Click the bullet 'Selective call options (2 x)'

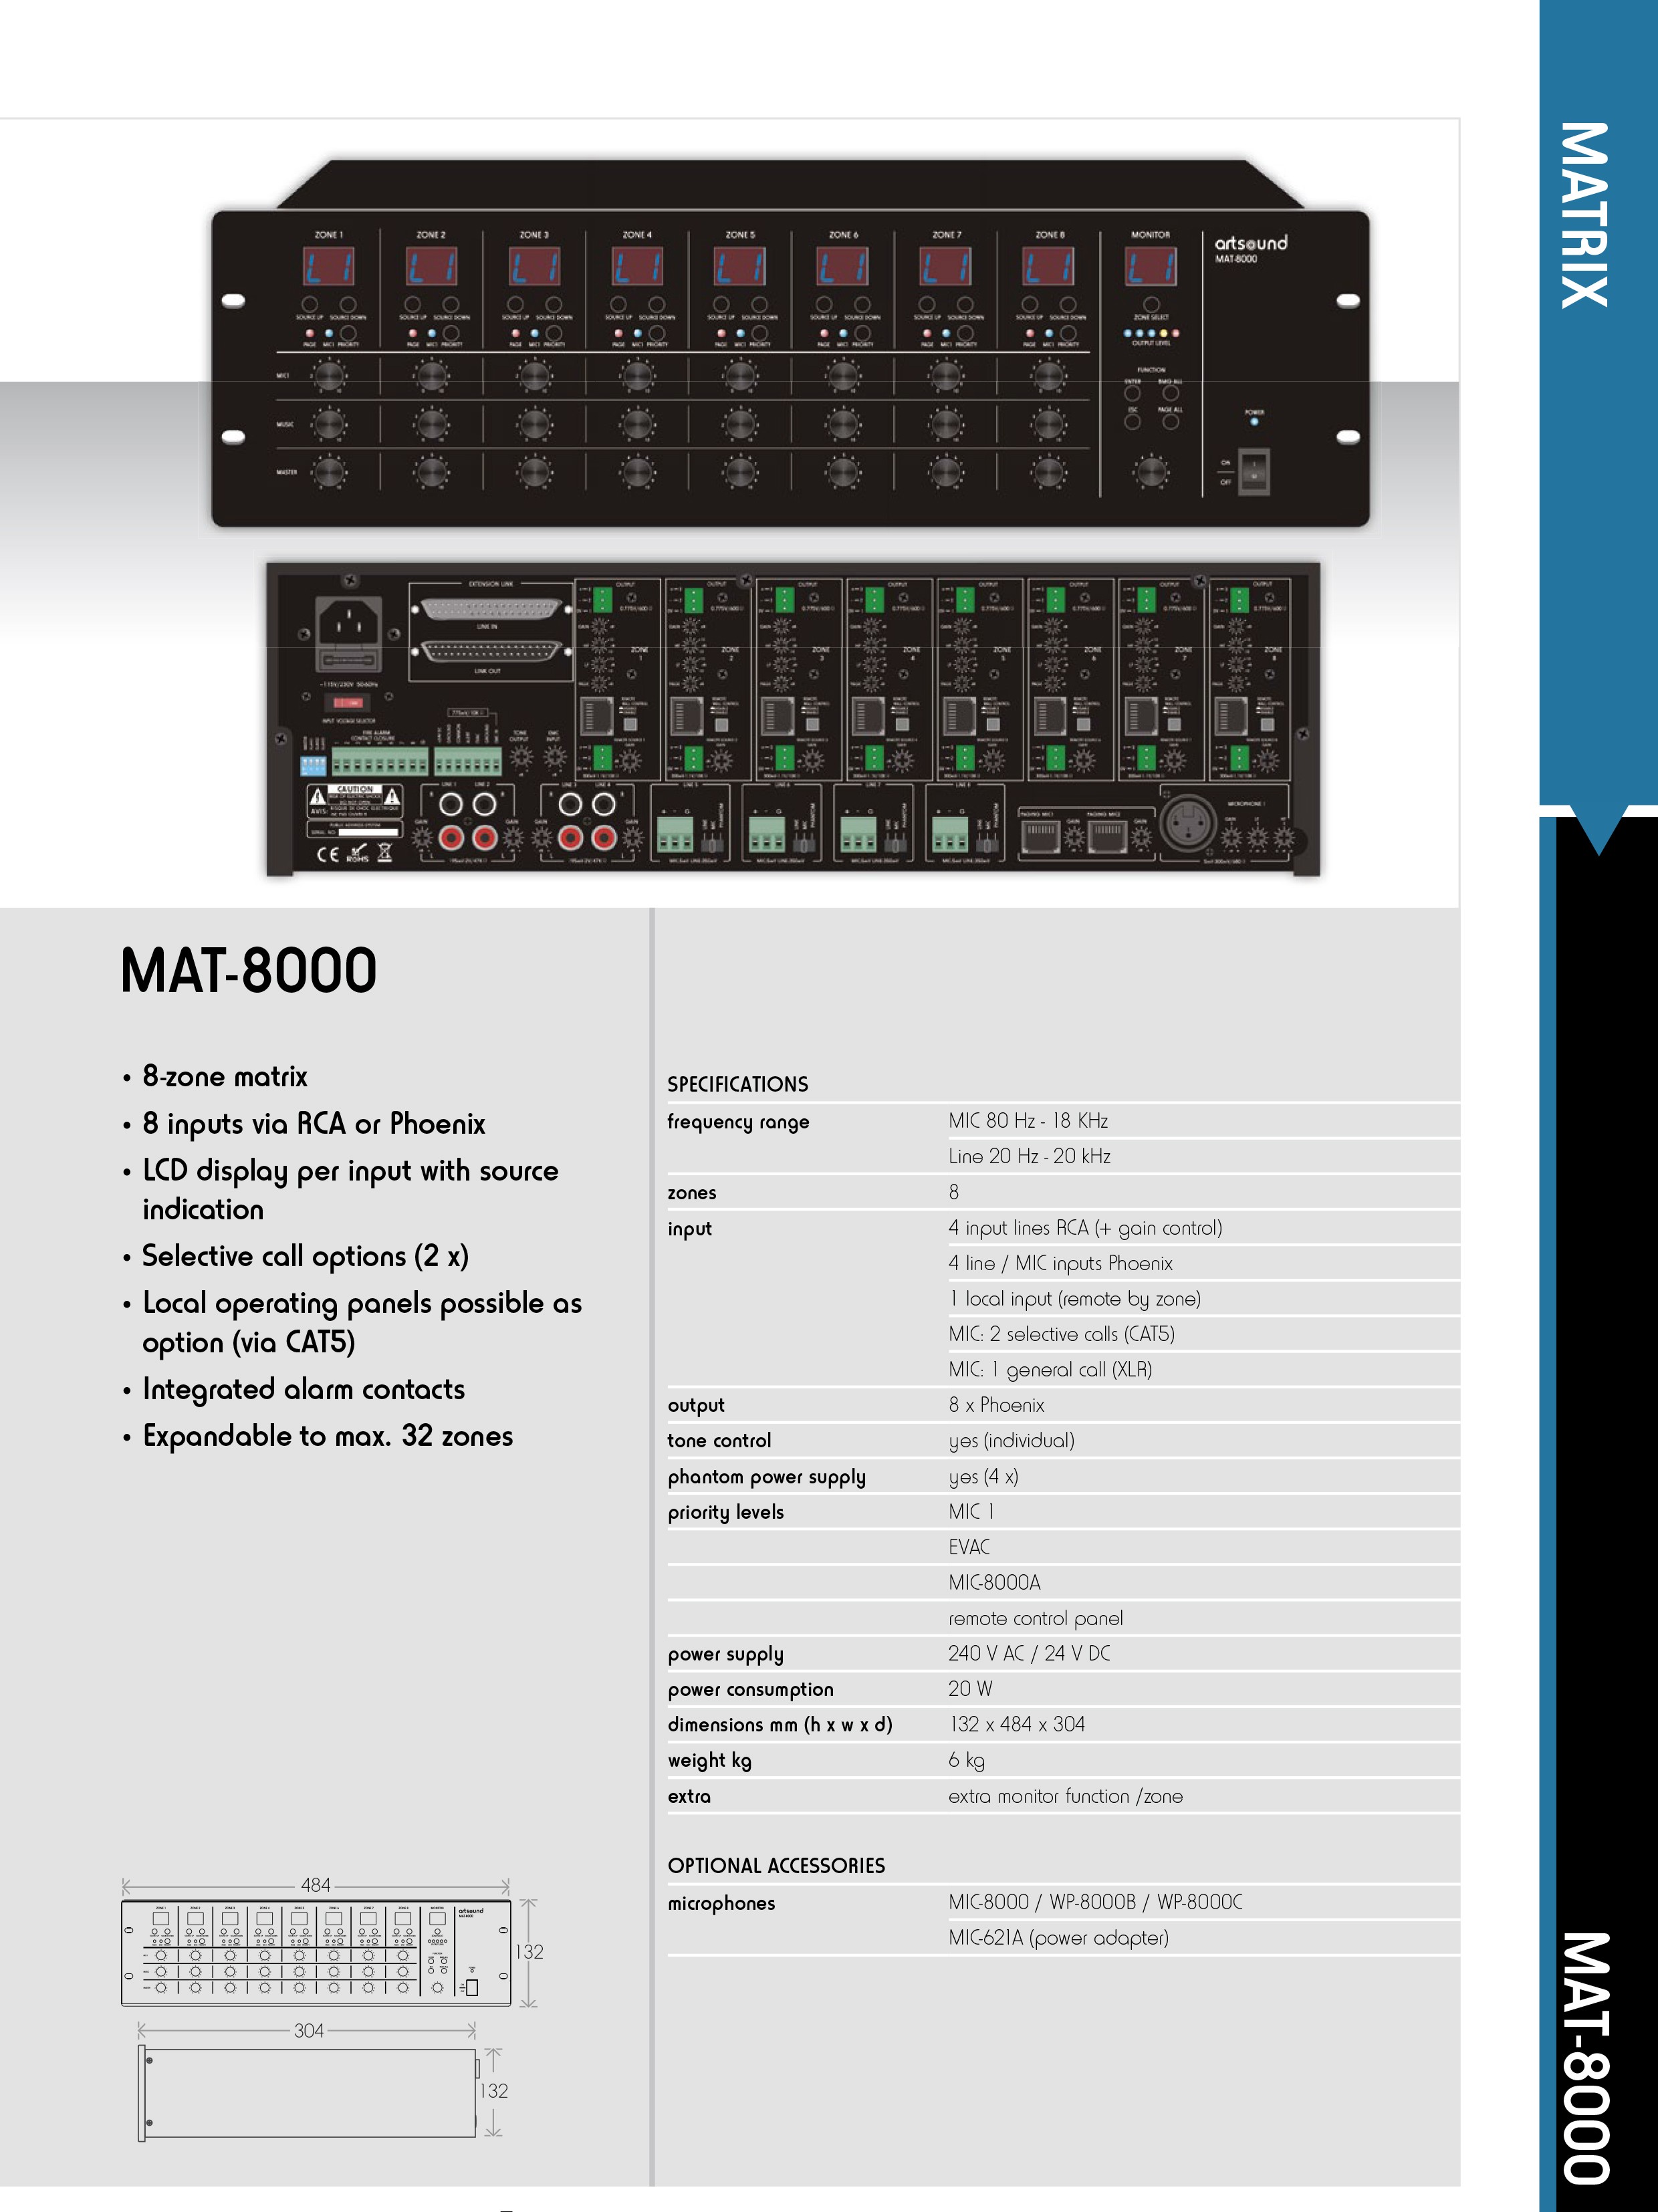coord(305,1257)
